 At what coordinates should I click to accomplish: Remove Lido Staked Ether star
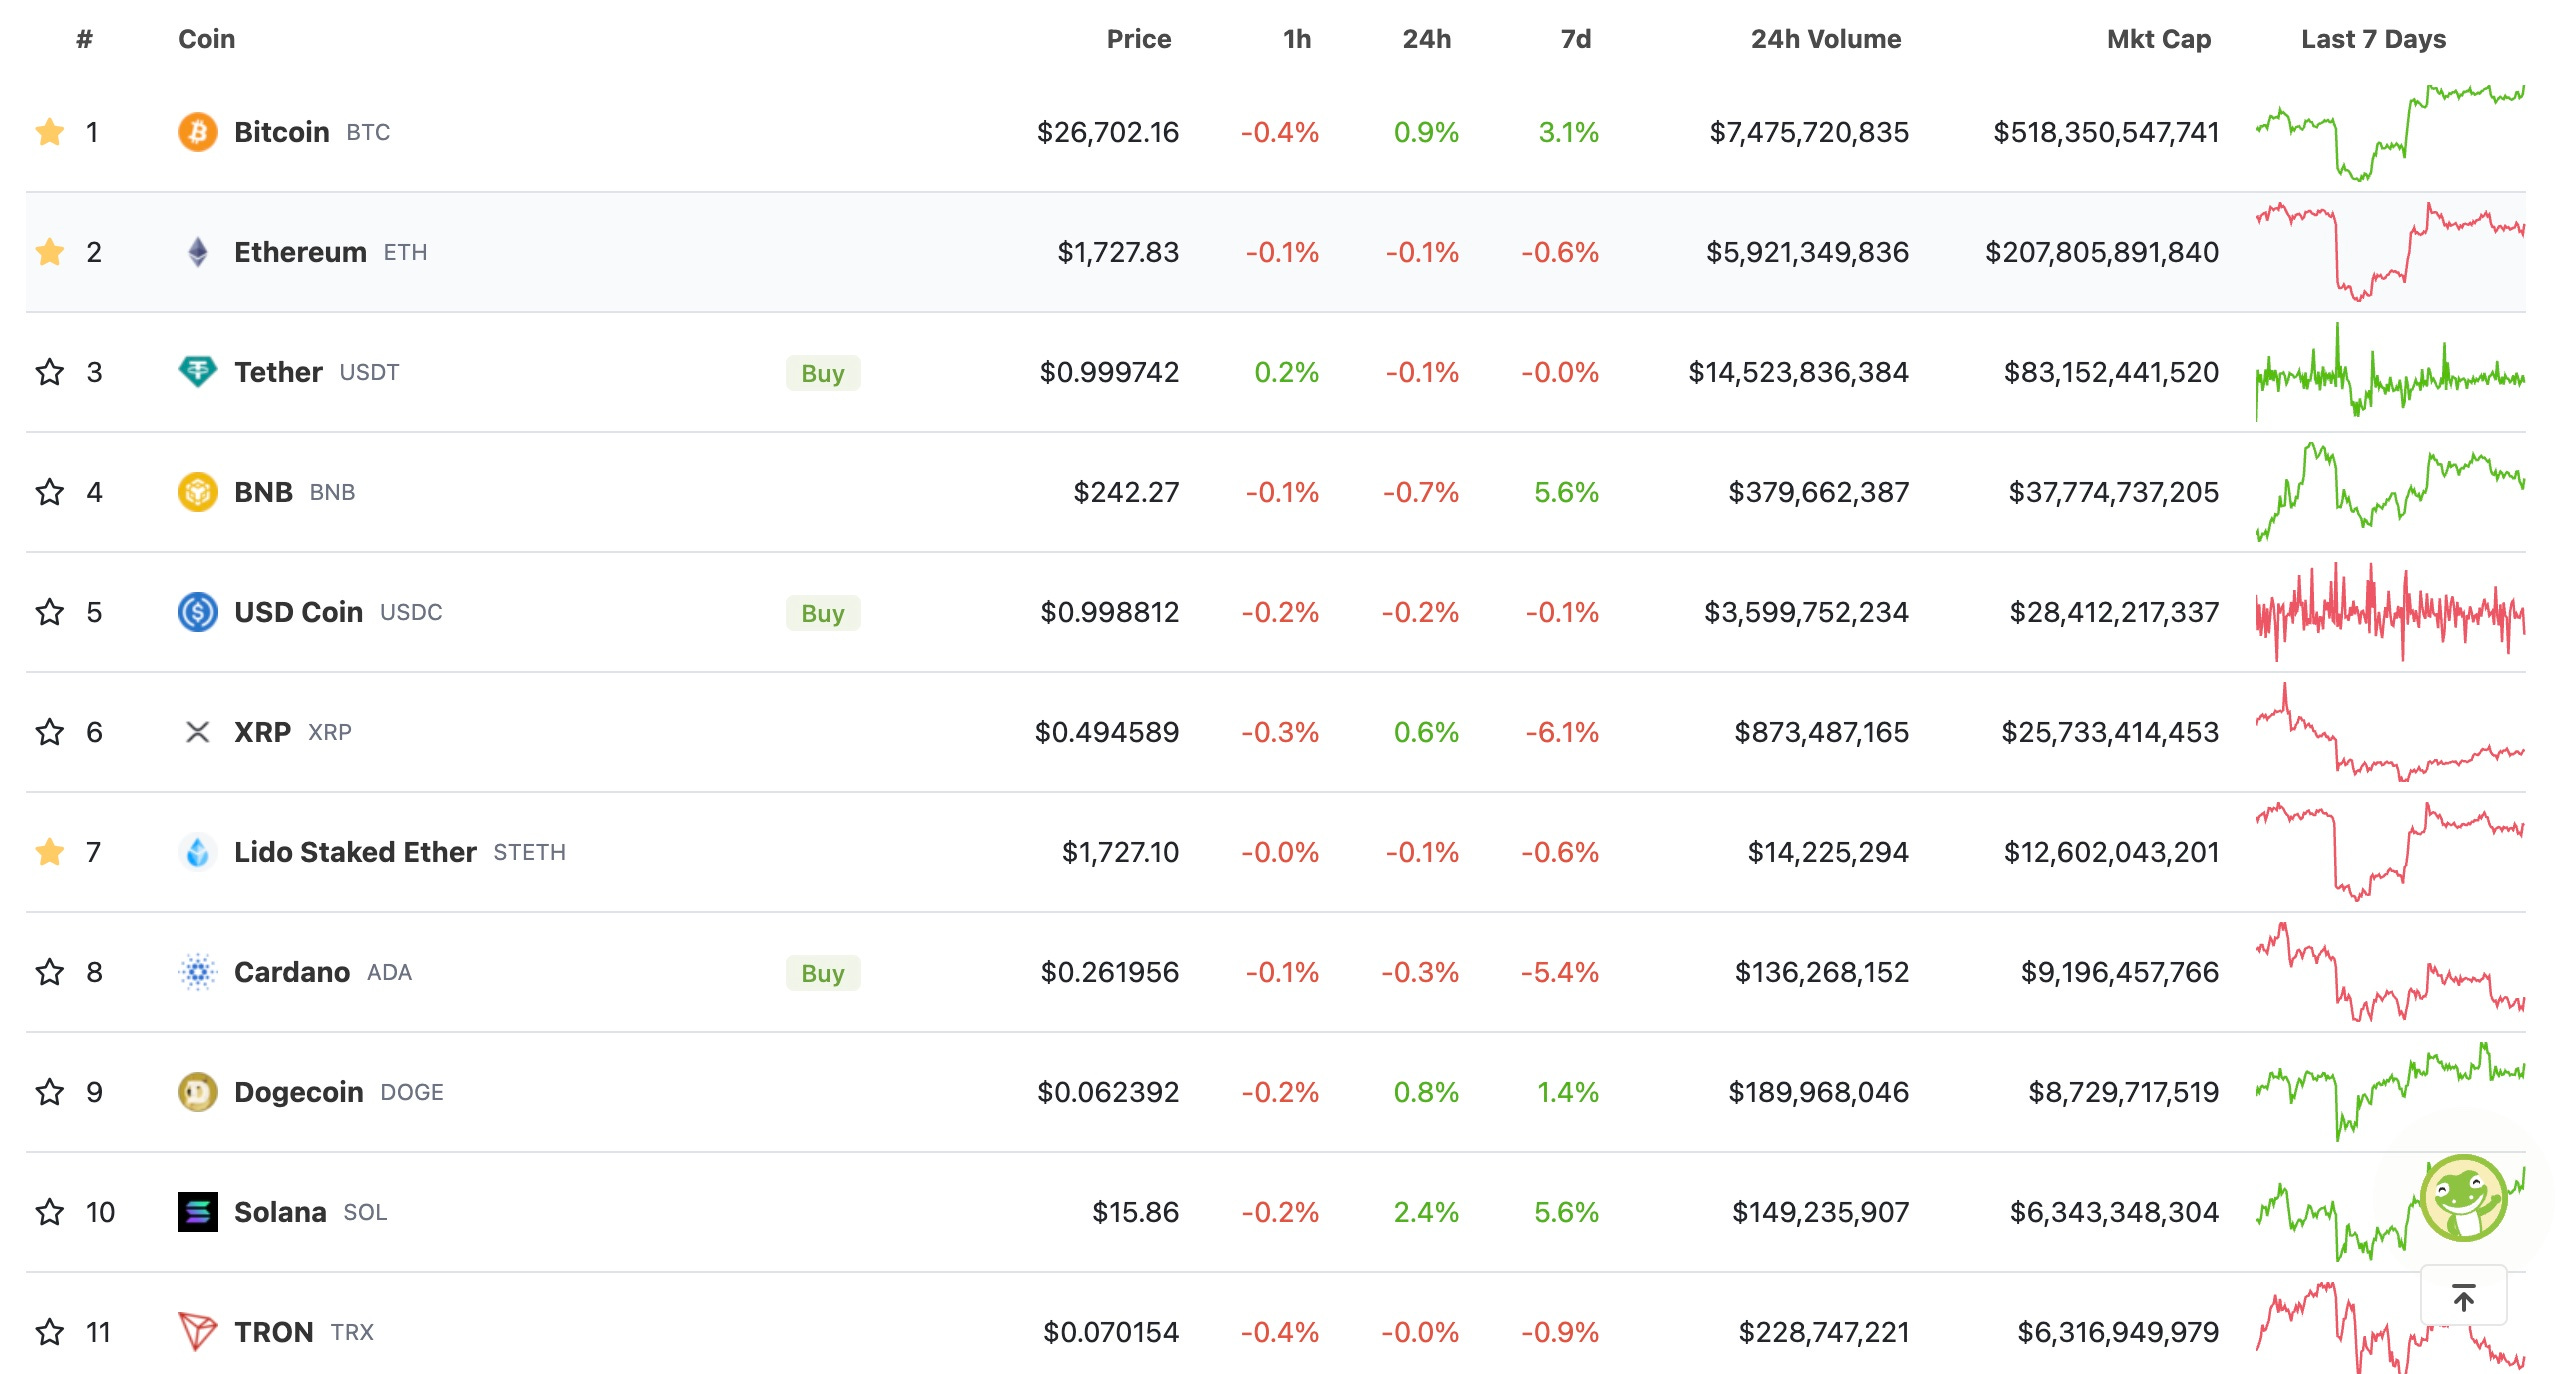49,852
